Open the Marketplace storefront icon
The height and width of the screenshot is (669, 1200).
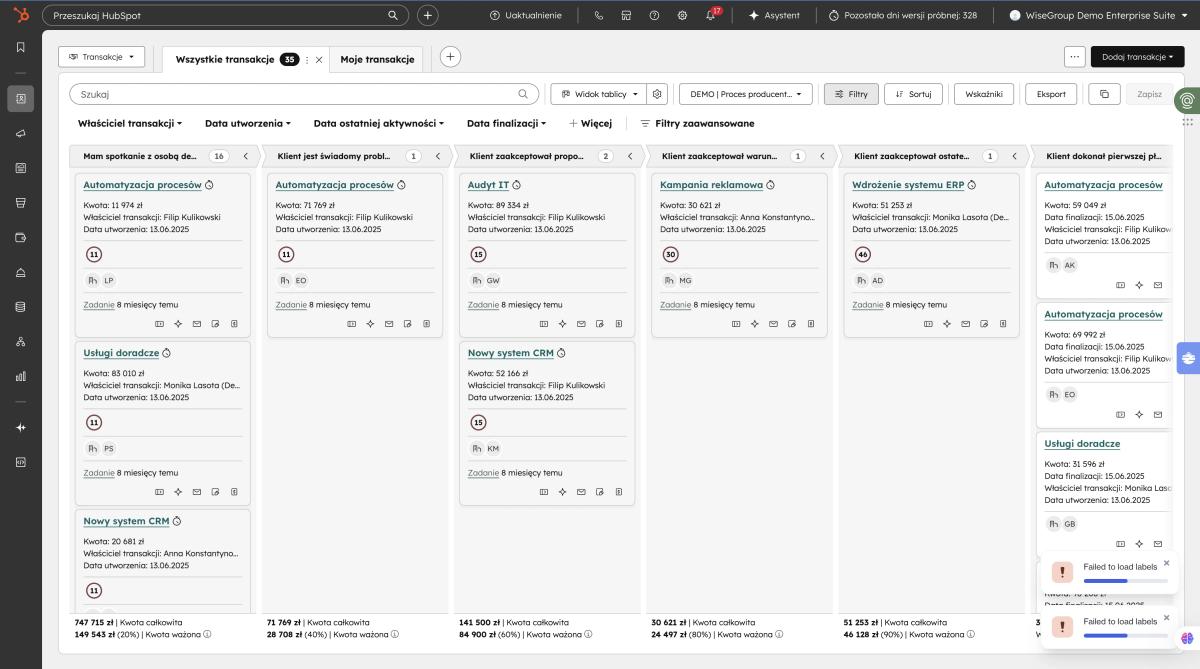point(627,15)
